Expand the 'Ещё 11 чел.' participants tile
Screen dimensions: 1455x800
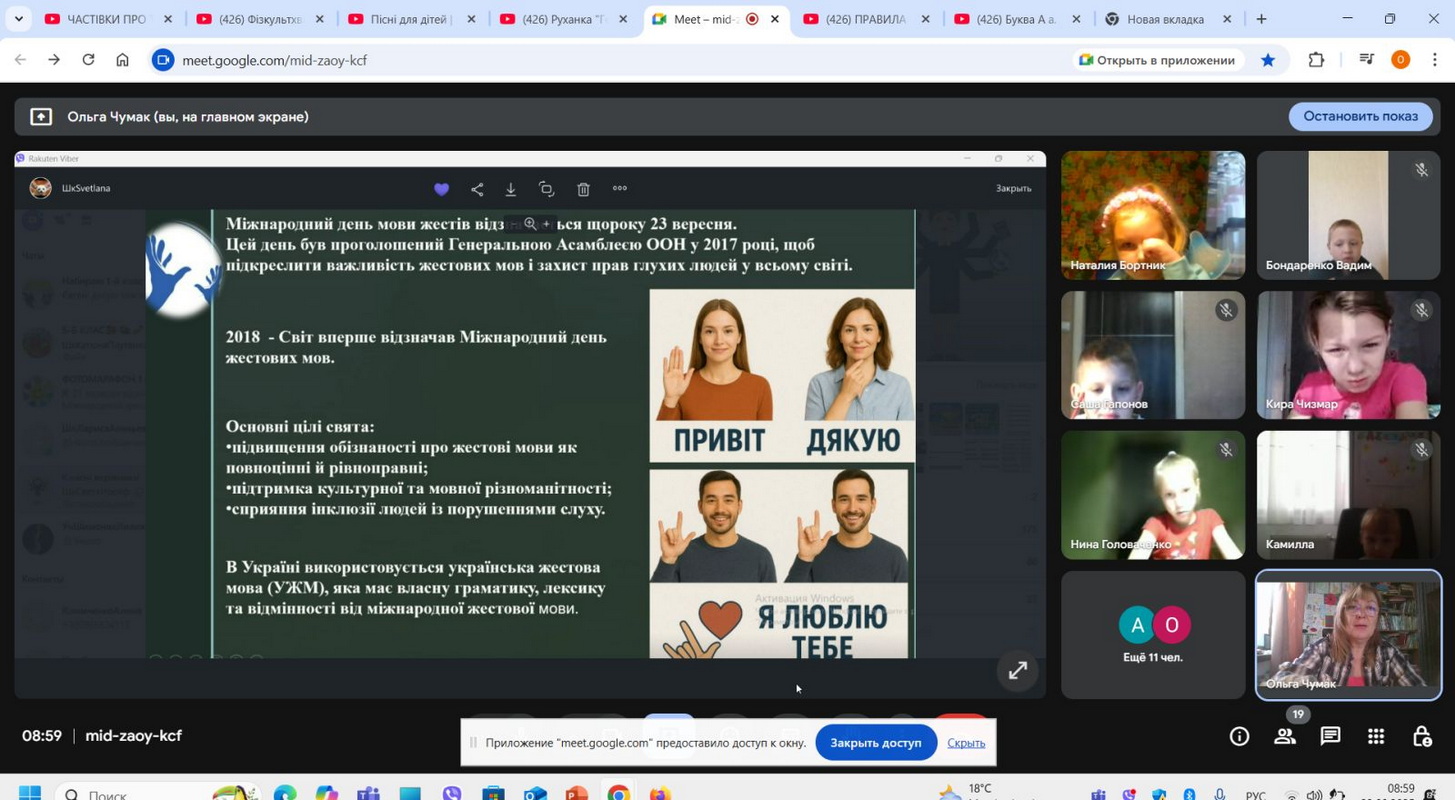tap(1153, 635)
